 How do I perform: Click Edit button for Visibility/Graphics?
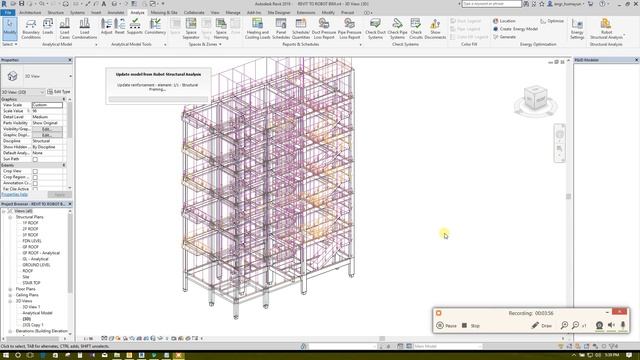47,129
